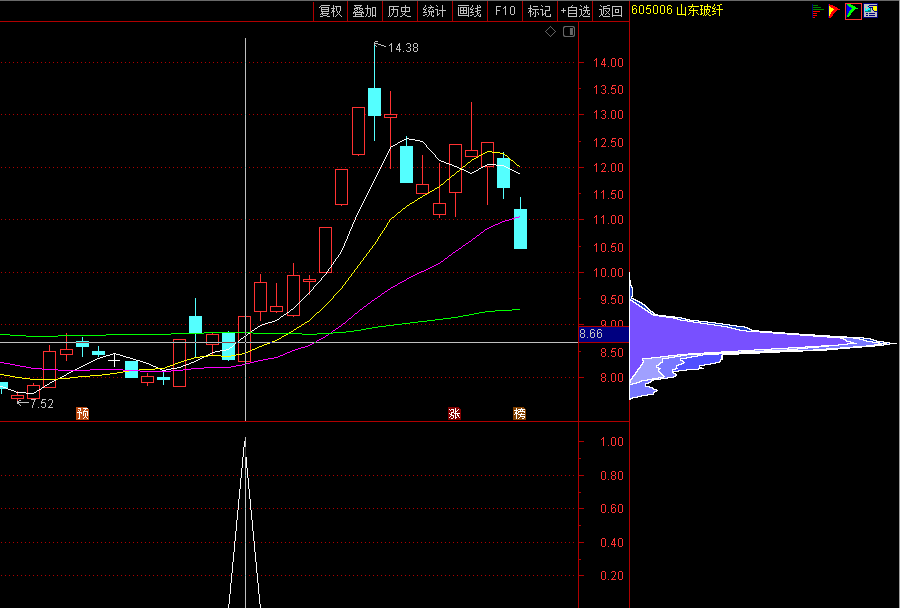Click the 涨 marker icon

455,413
